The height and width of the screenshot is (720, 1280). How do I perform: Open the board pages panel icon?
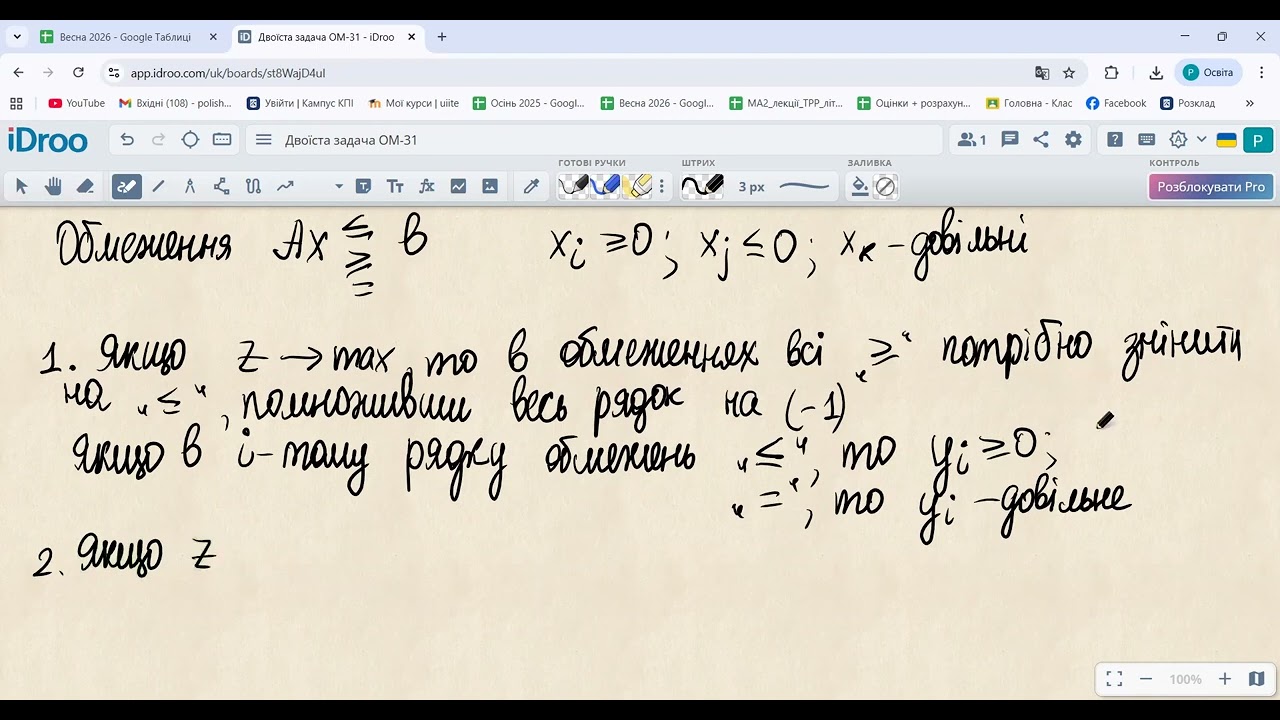click(222, 140)
